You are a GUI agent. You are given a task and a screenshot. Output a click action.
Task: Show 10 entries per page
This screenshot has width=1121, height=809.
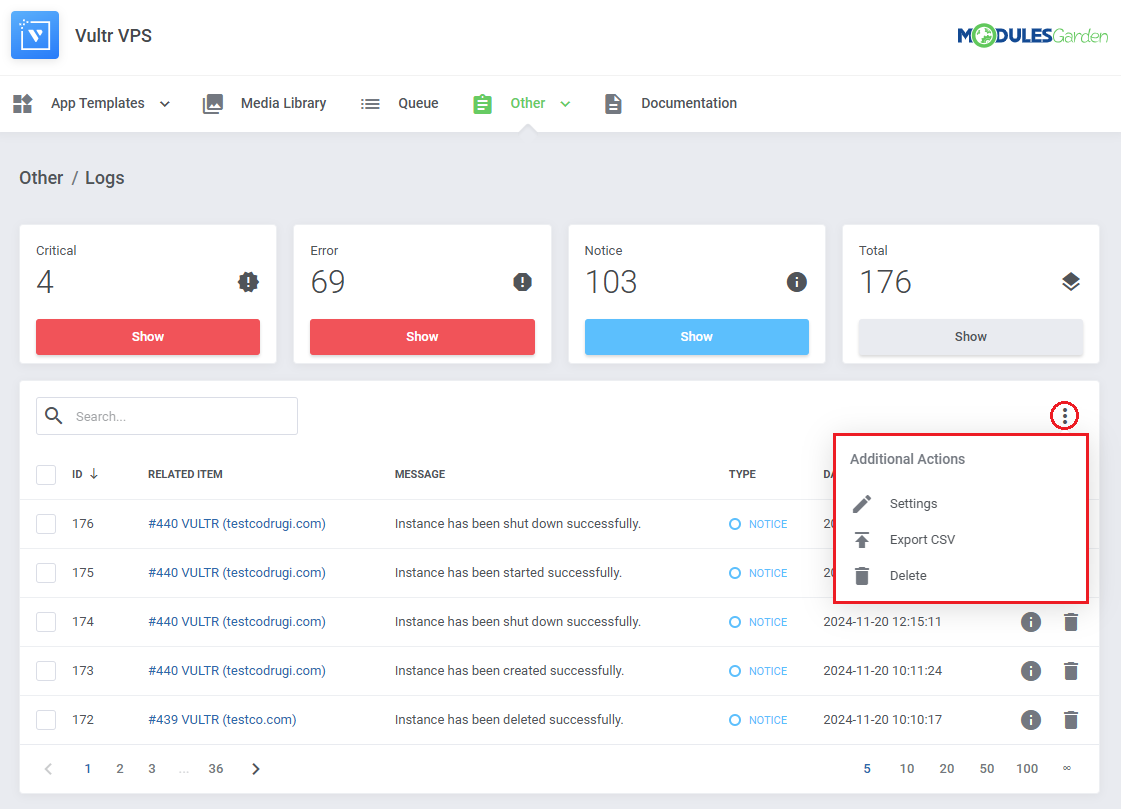(x=907, y=769)
